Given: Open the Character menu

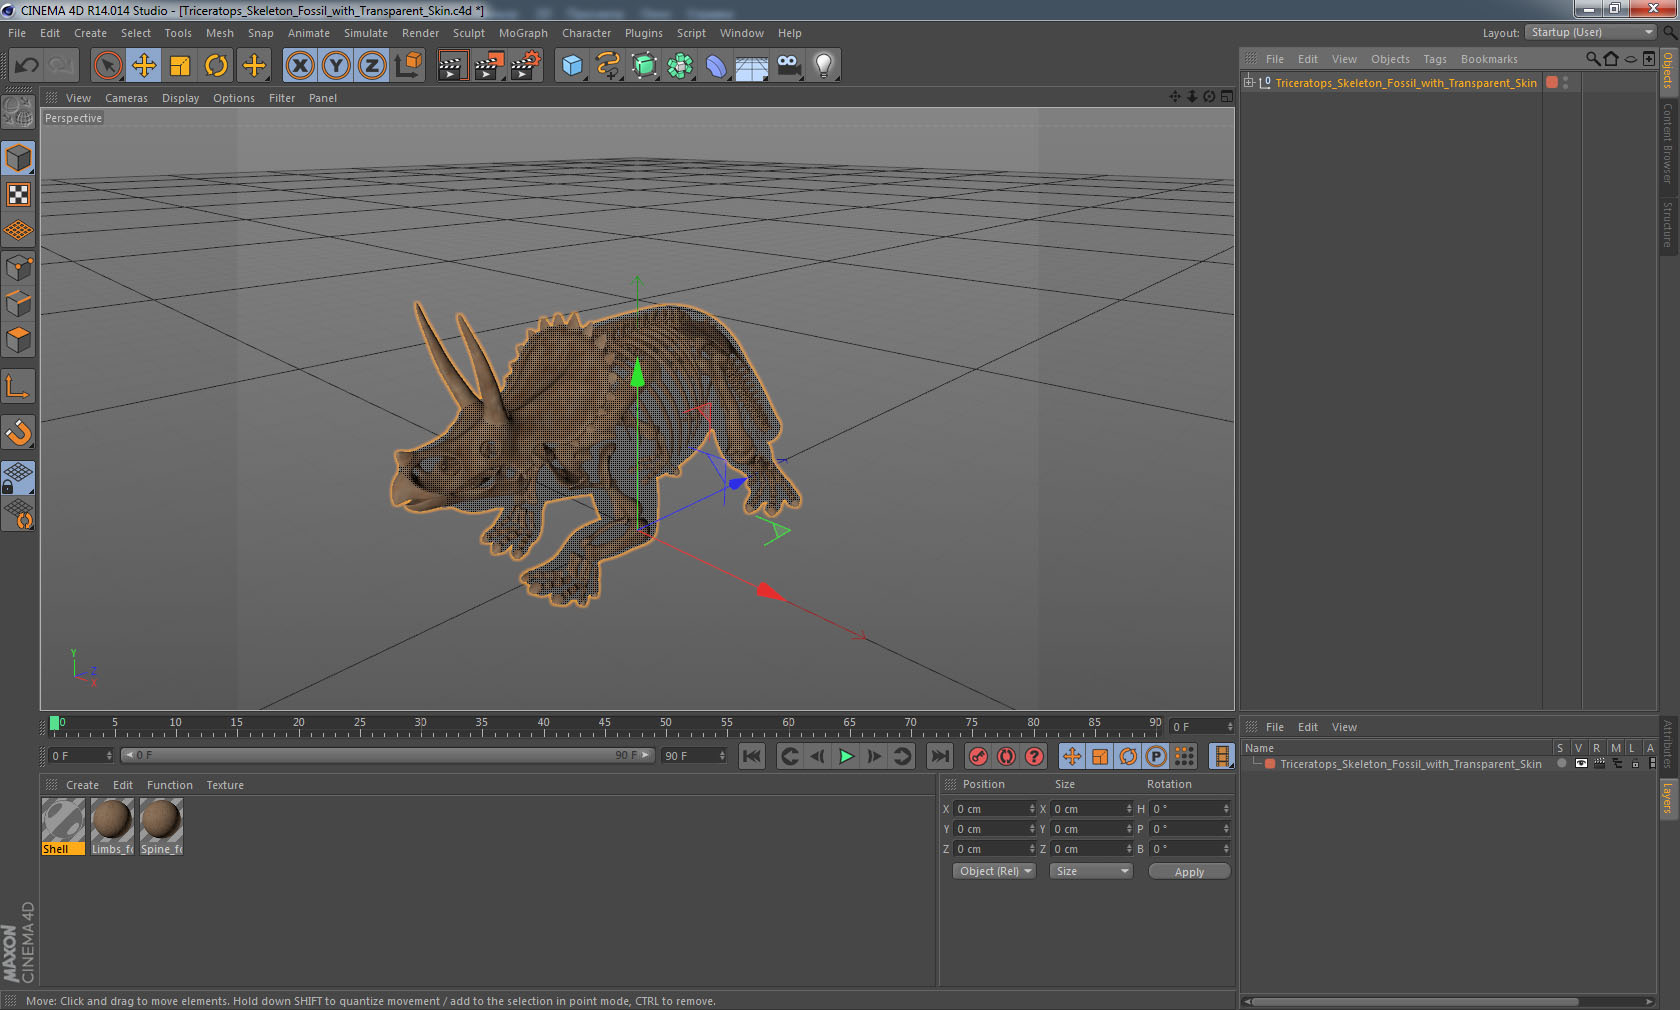Looking at the screenshot, I should (586, 33).
